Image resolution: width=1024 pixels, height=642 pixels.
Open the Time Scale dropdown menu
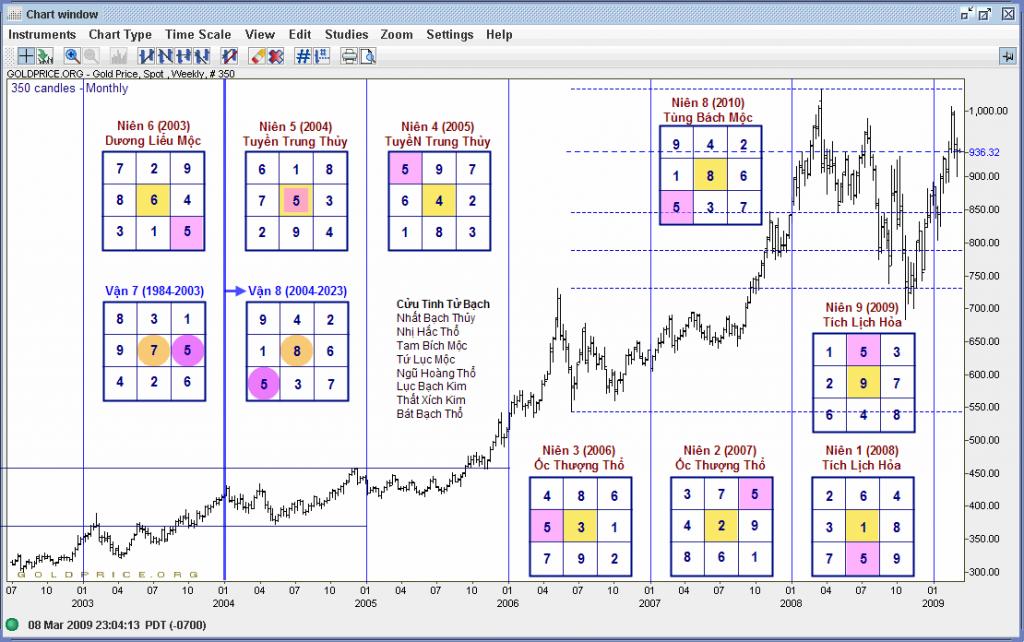(x=198, y=34)
